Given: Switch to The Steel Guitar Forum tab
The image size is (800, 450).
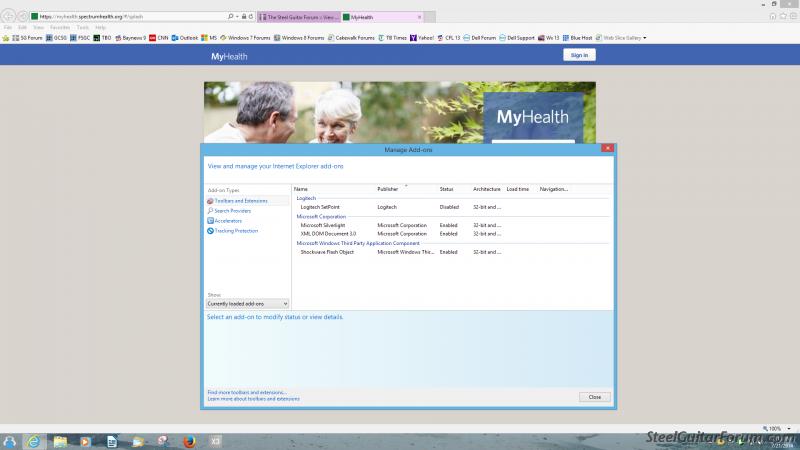Looking at the screenshot, I should pyautogui.click(x=299, y=17).
